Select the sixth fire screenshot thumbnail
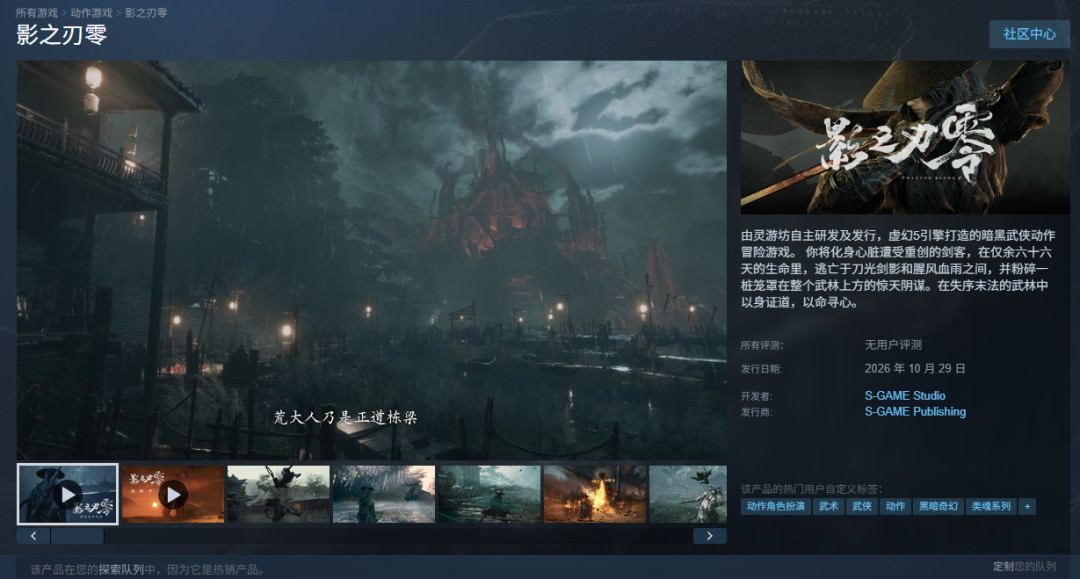 (594, 494)
